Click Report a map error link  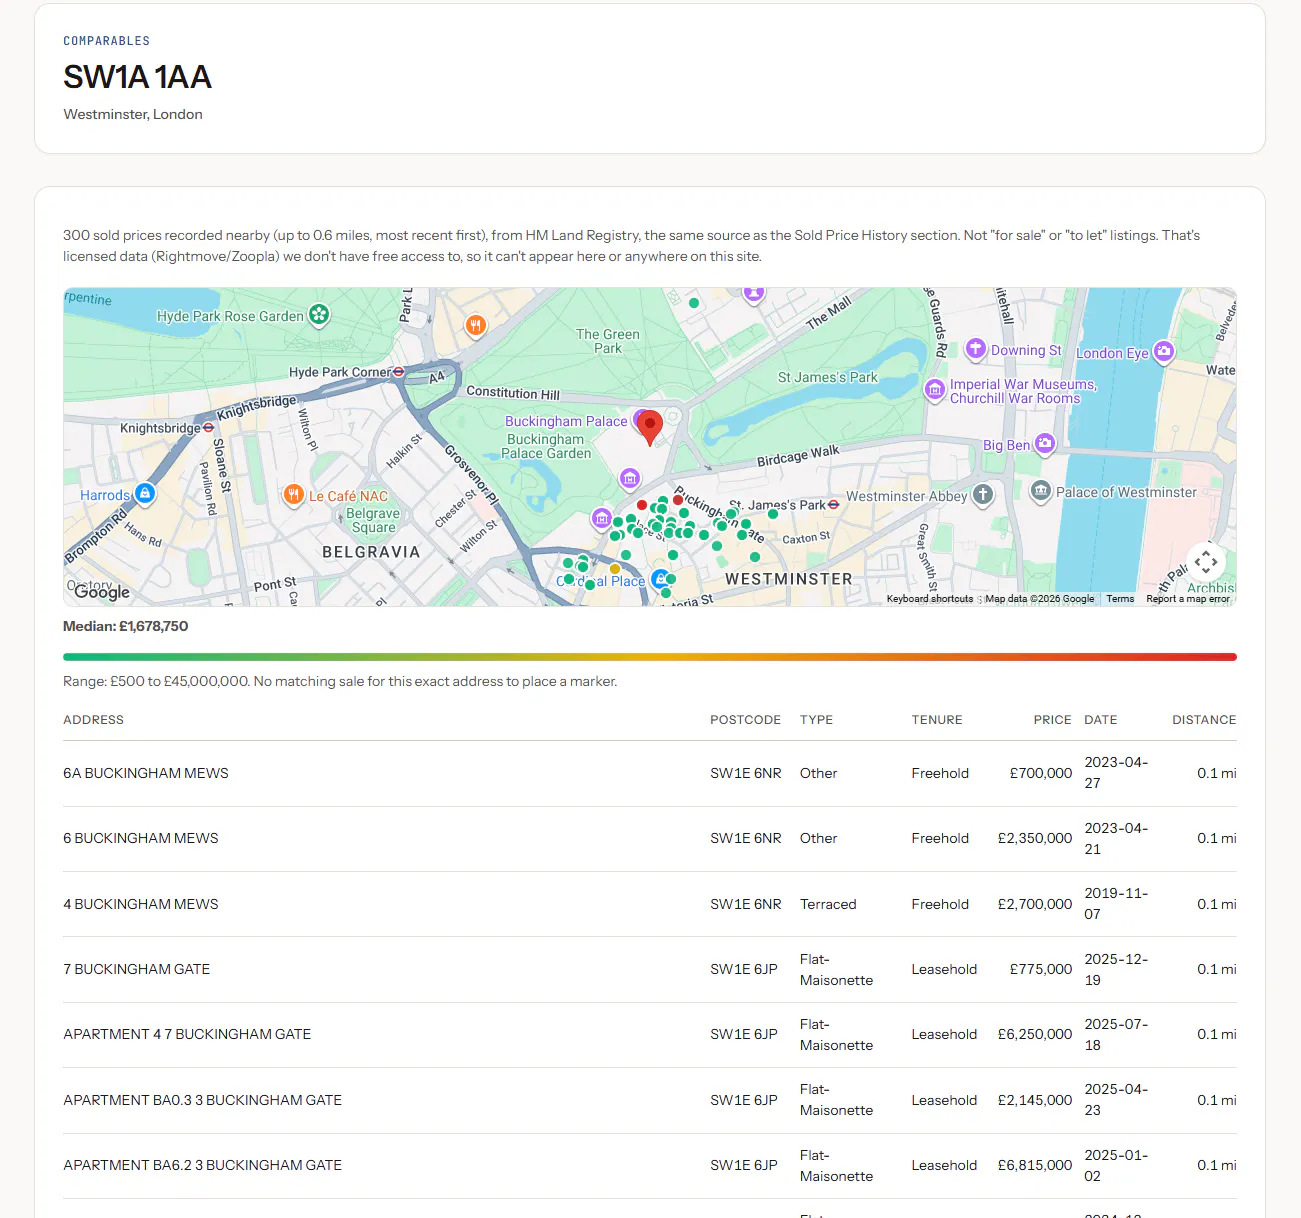tap(1188, 599)
